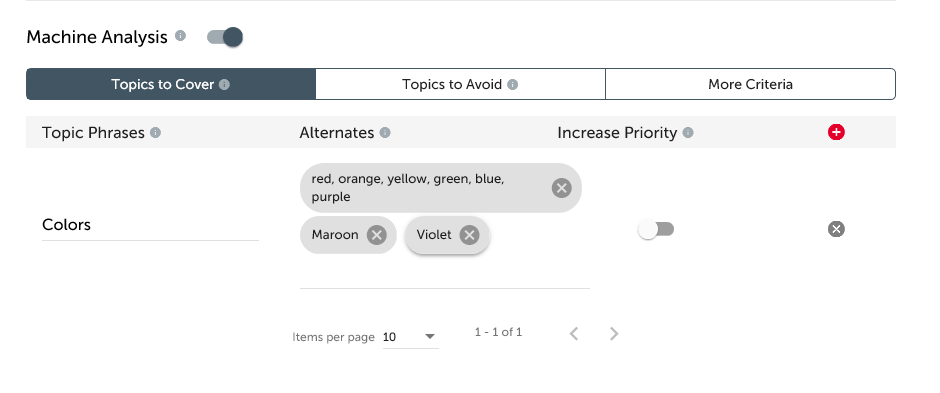Switch to the Topics to Avoid tab
This screenshot has height=393, width=940.
point(460,84)
